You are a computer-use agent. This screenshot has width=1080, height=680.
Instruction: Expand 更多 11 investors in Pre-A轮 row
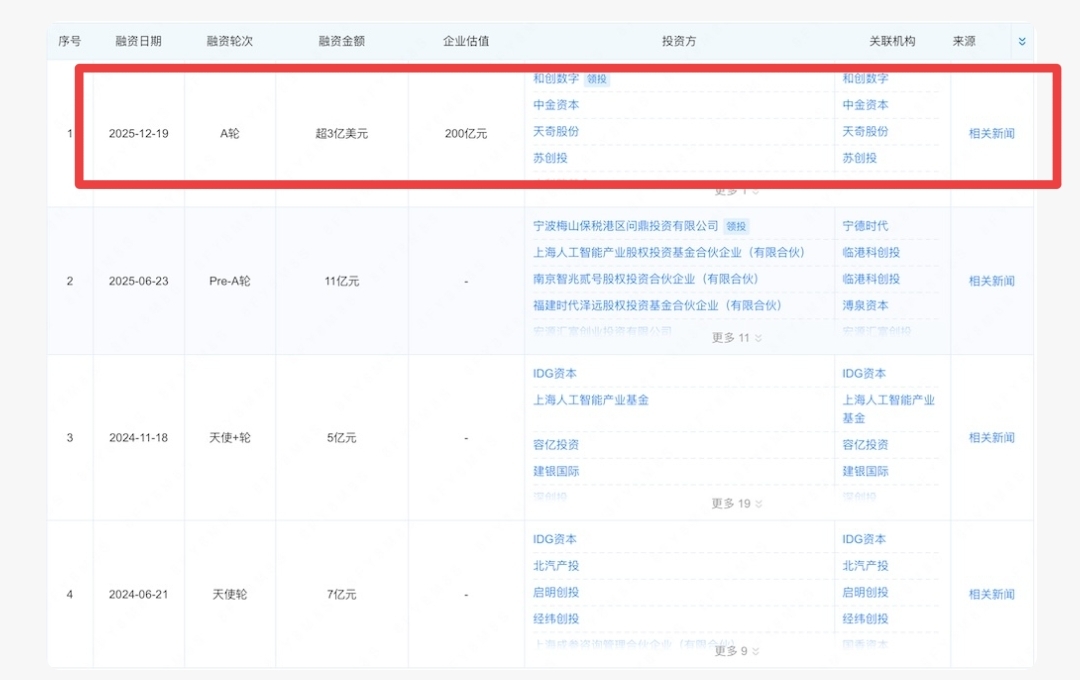click(x=736, y=338)
